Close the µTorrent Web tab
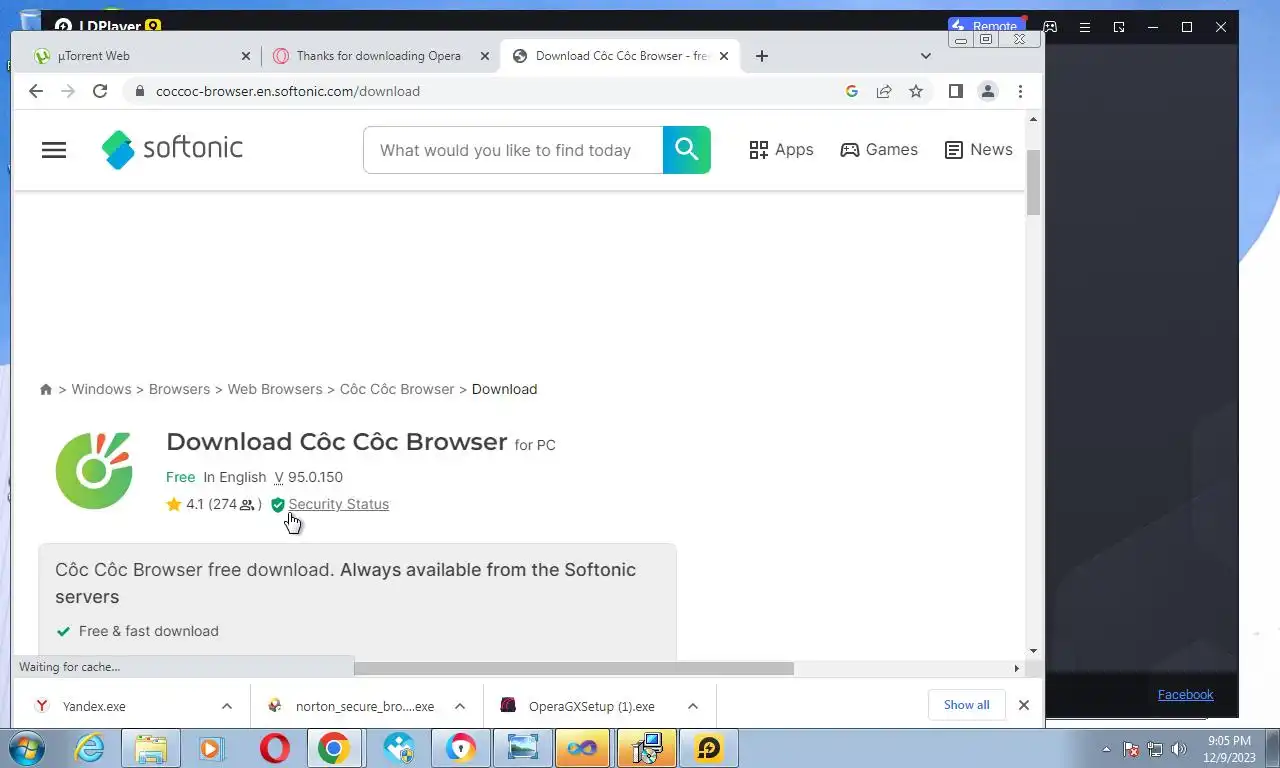The height and width of the screenshot is (768, 1280). (246, 56)
